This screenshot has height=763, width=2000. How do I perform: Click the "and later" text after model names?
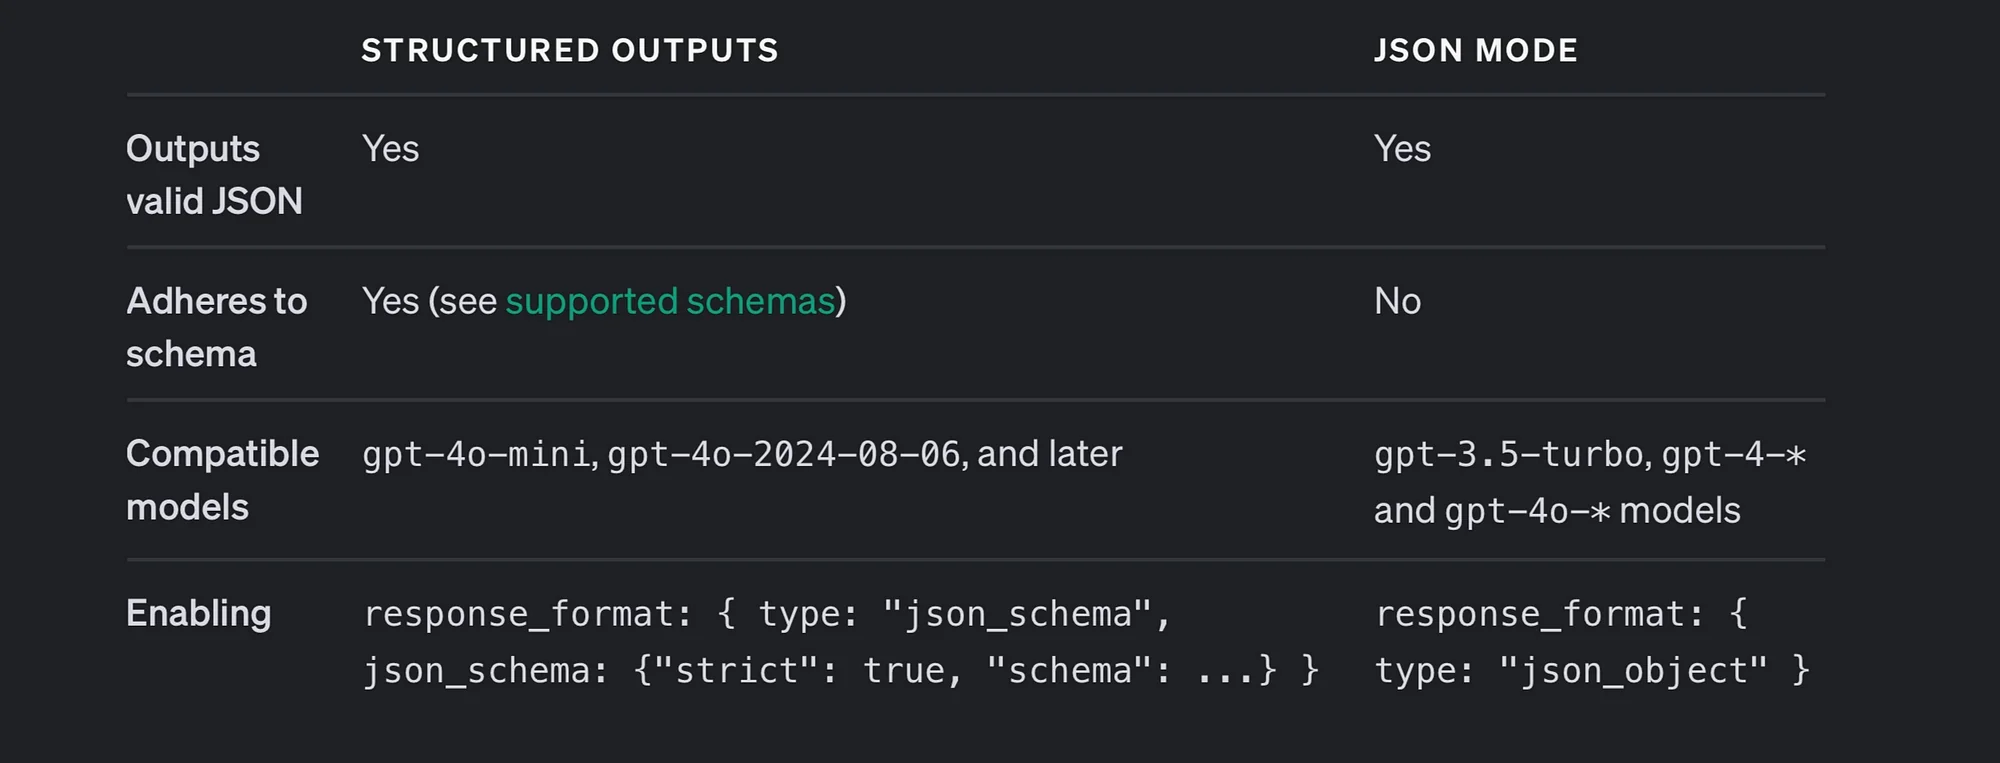1050,455
